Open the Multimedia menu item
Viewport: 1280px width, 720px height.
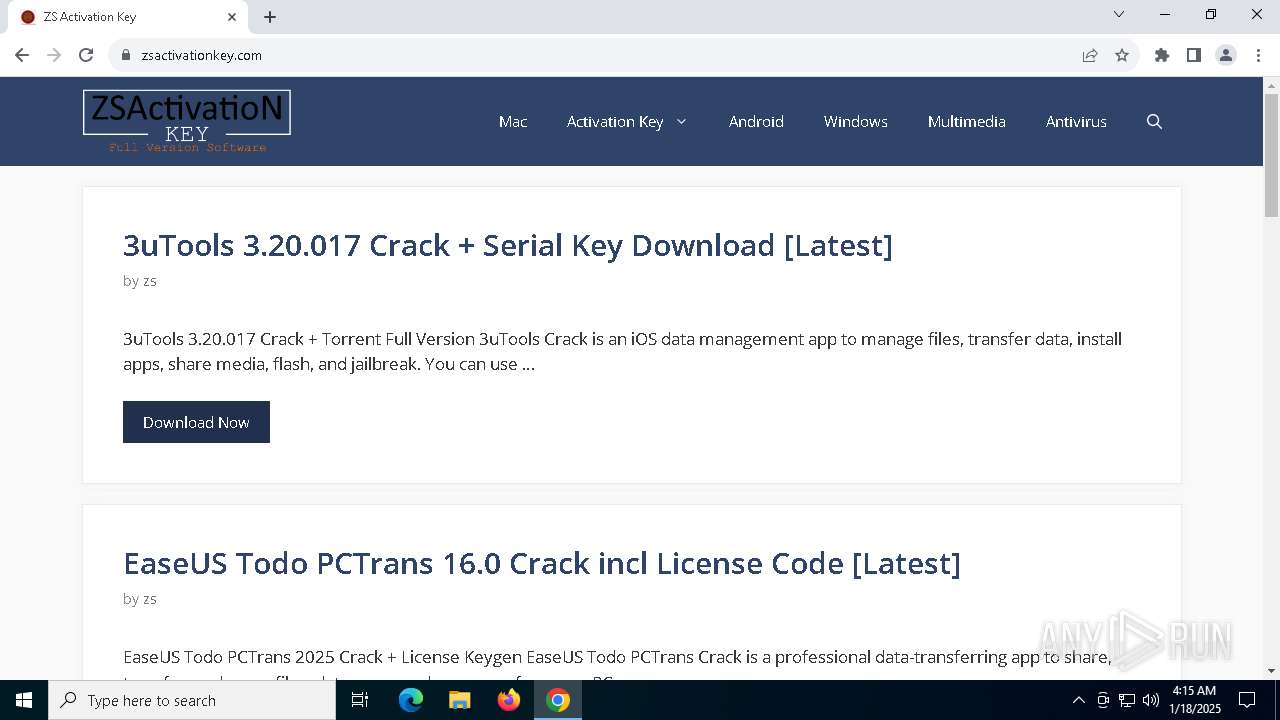967,121
